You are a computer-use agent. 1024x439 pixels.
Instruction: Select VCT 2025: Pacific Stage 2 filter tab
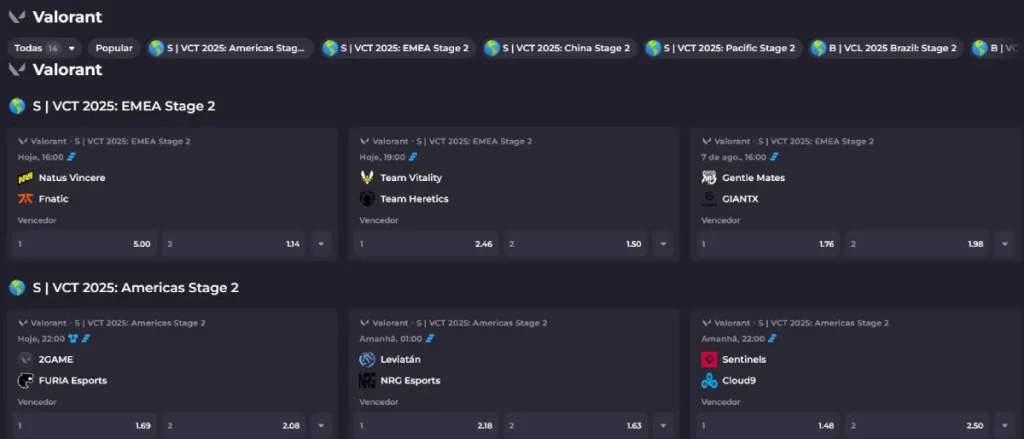pyautogui.click(x=722, y=48)
